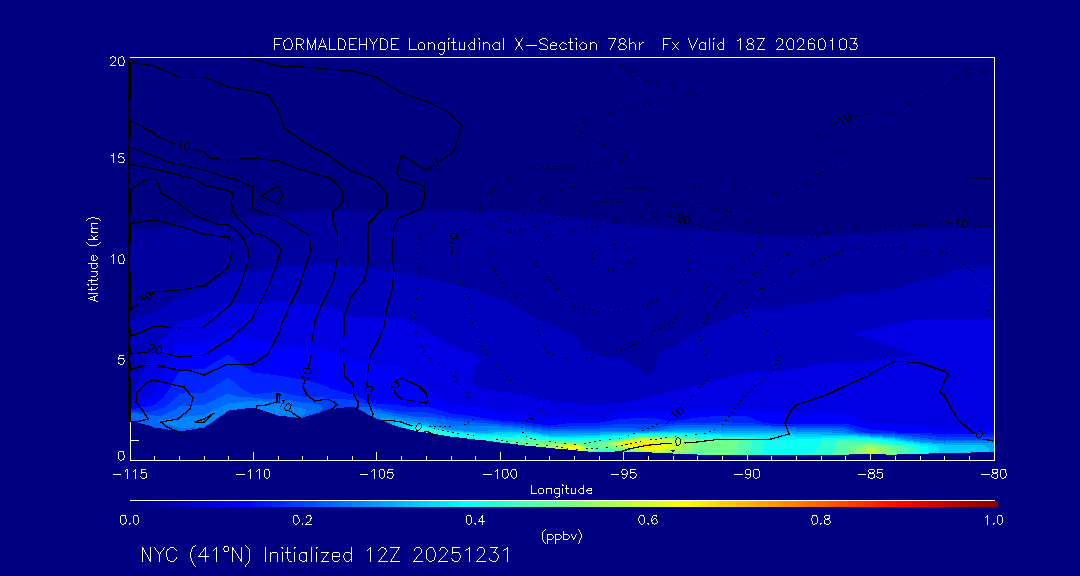The image size is (1080, 576).
Task: Click the -85 longitude tick label
Action: pyautogui.click(x=870, y=475)
